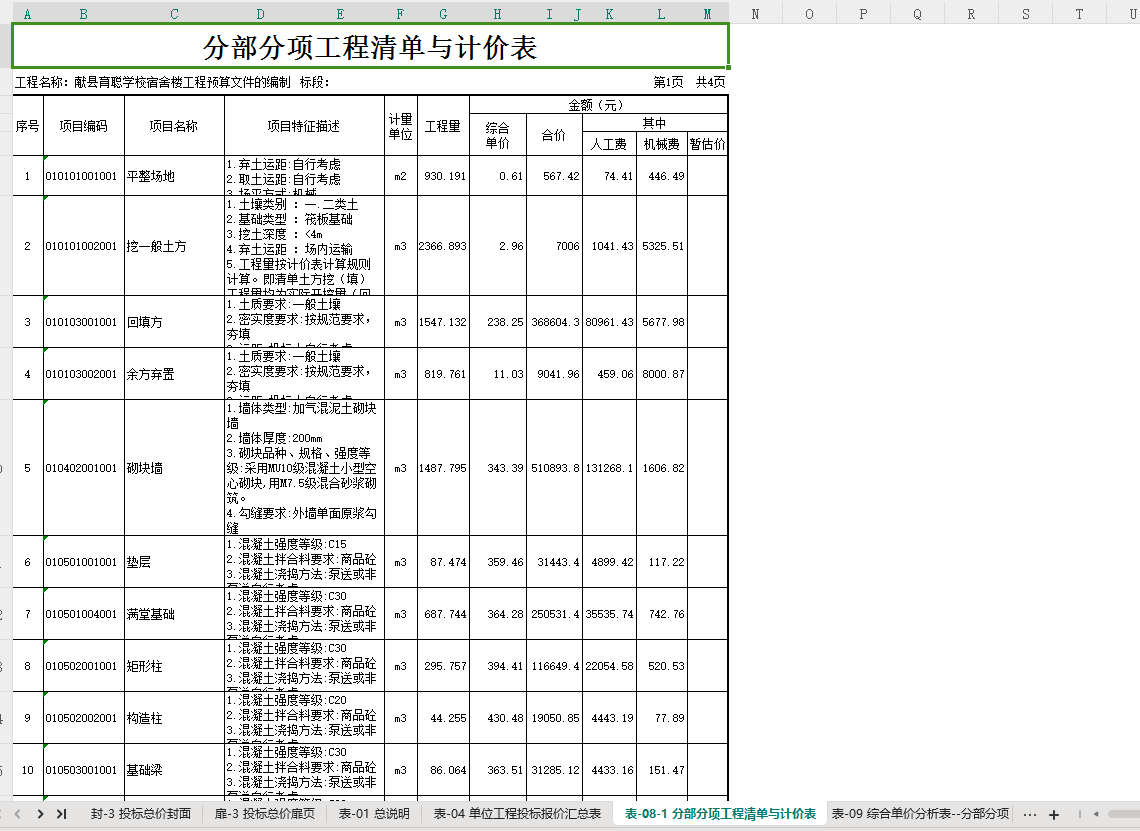Select the 回填方 item name cell
This screenshot has height=831, width=1140.
[x=174, y=321]
